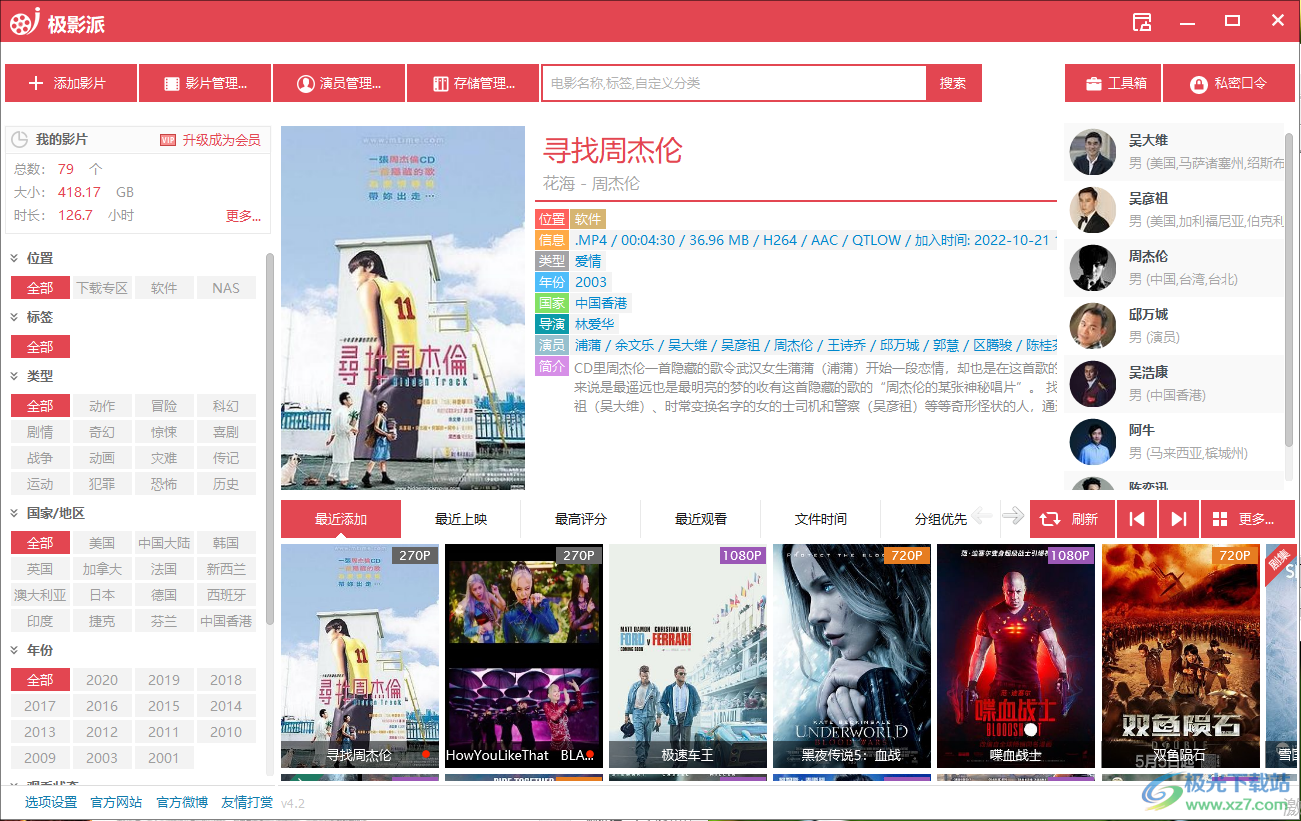
Task: Click actor 吴大维 avatar
Action: (x=1092, y=152)
